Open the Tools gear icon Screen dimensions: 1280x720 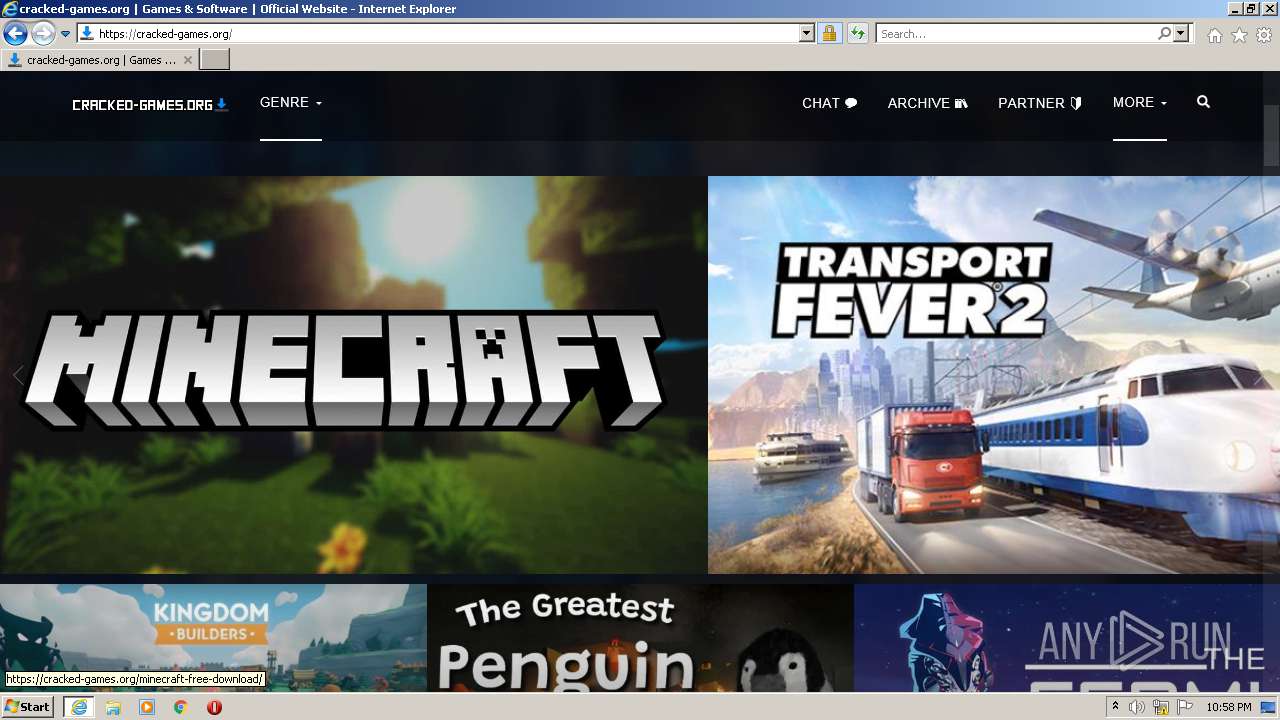click(x=1264, y=35)
